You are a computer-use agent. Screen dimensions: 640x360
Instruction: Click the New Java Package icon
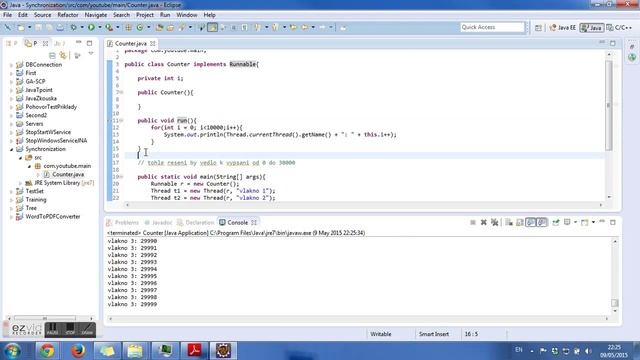[x=128, y=27]
